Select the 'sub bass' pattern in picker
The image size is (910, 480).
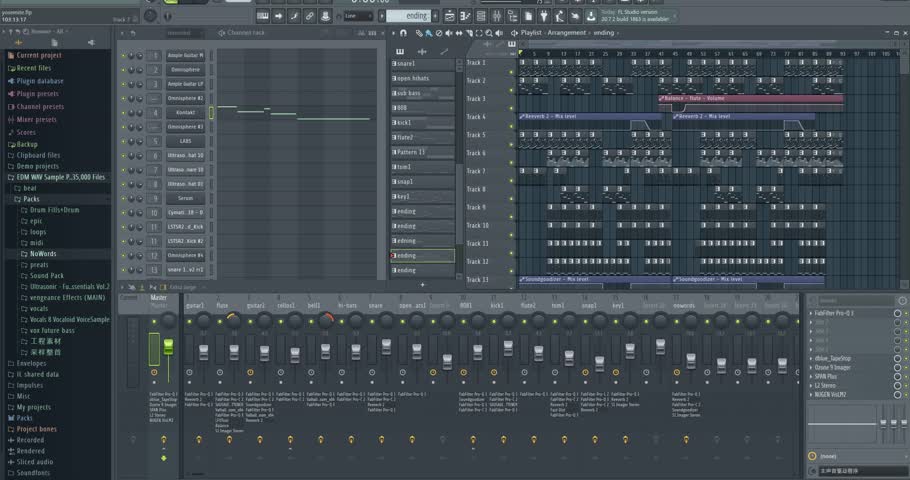[x=422, y=93]
